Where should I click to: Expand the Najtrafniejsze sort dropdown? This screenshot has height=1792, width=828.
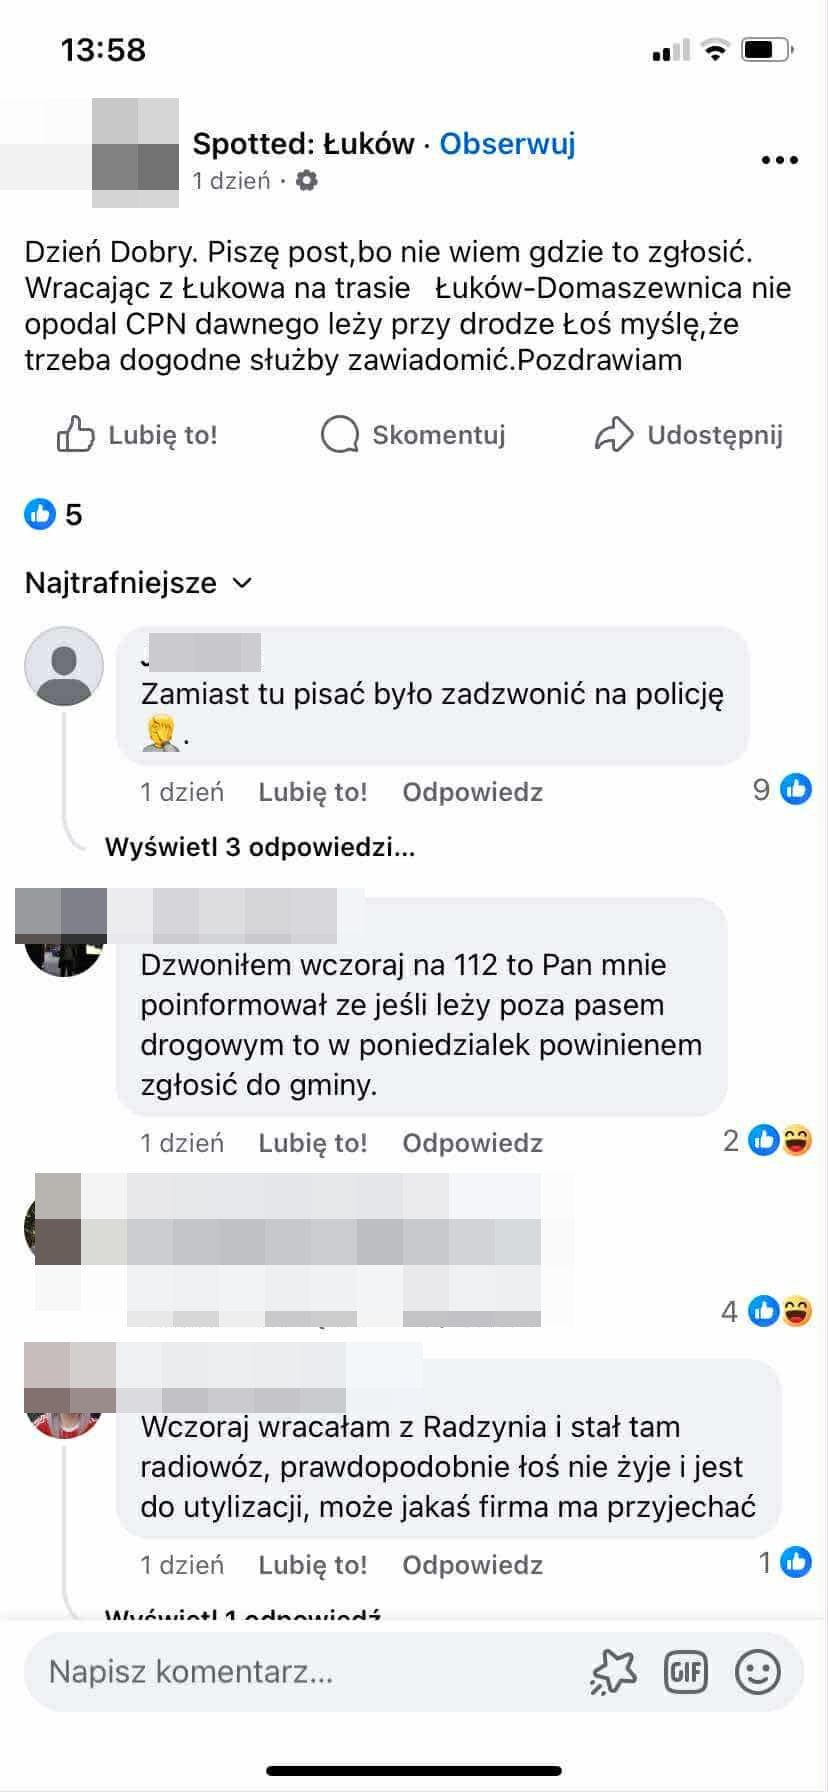coord(138,583)
